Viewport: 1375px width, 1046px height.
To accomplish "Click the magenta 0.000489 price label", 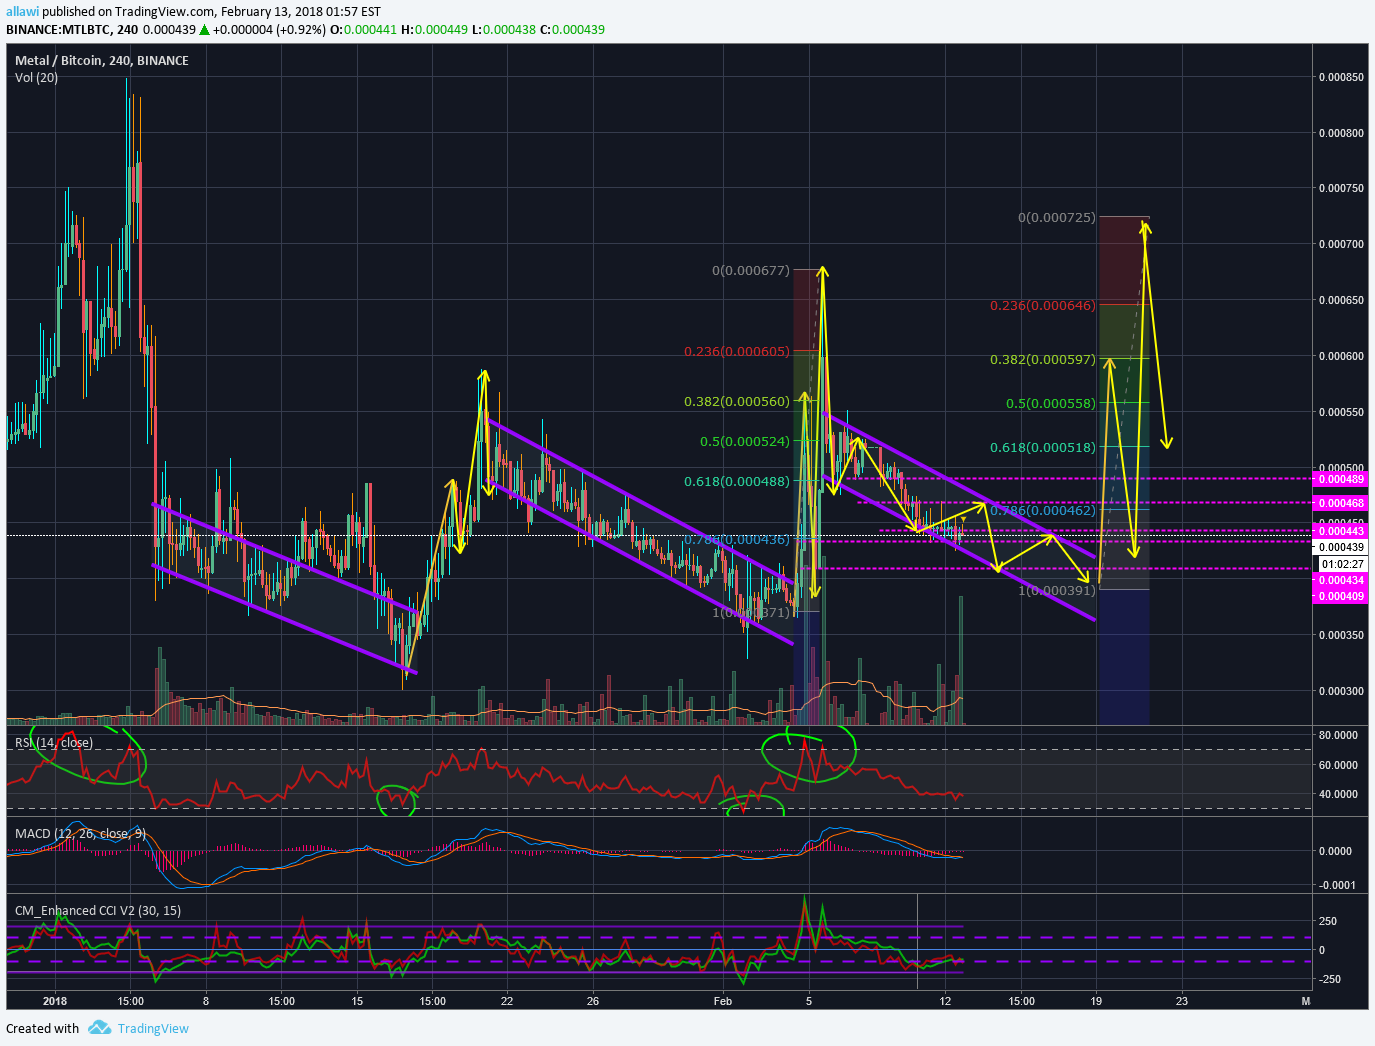I will (1340, 480).
